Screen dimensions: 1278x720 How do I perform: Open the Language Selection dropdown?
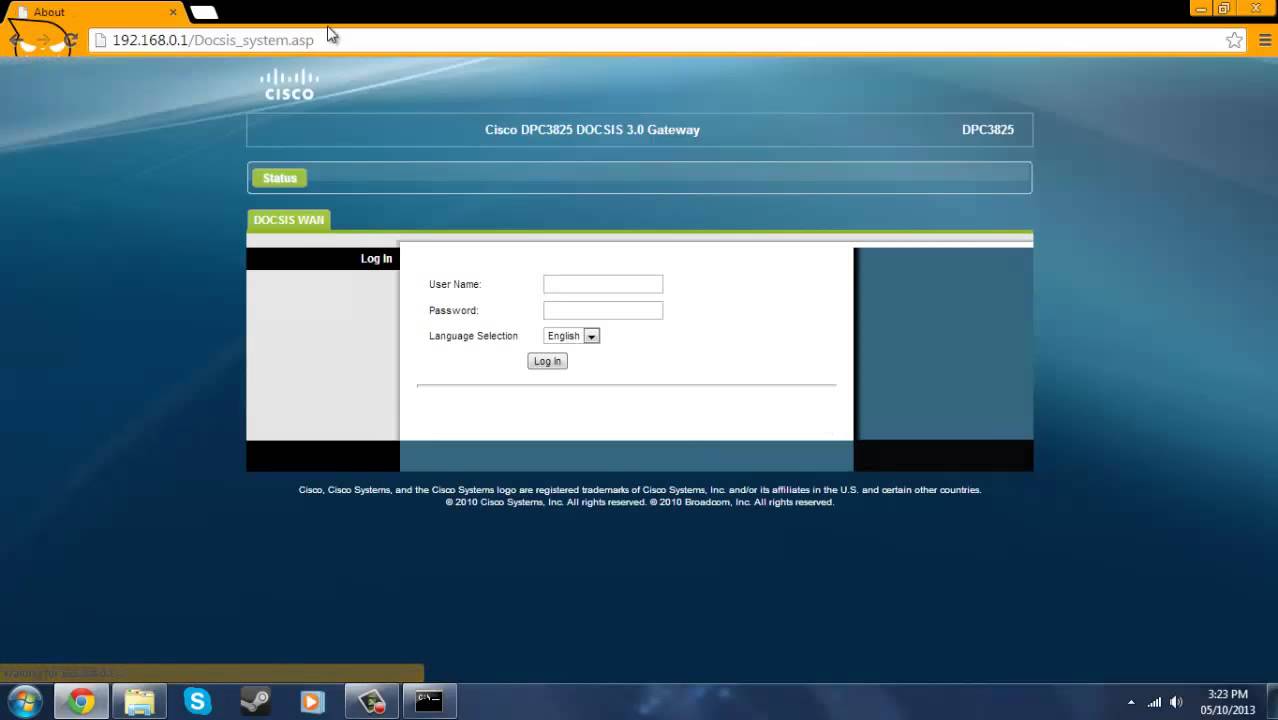click(x=571, y=336)
